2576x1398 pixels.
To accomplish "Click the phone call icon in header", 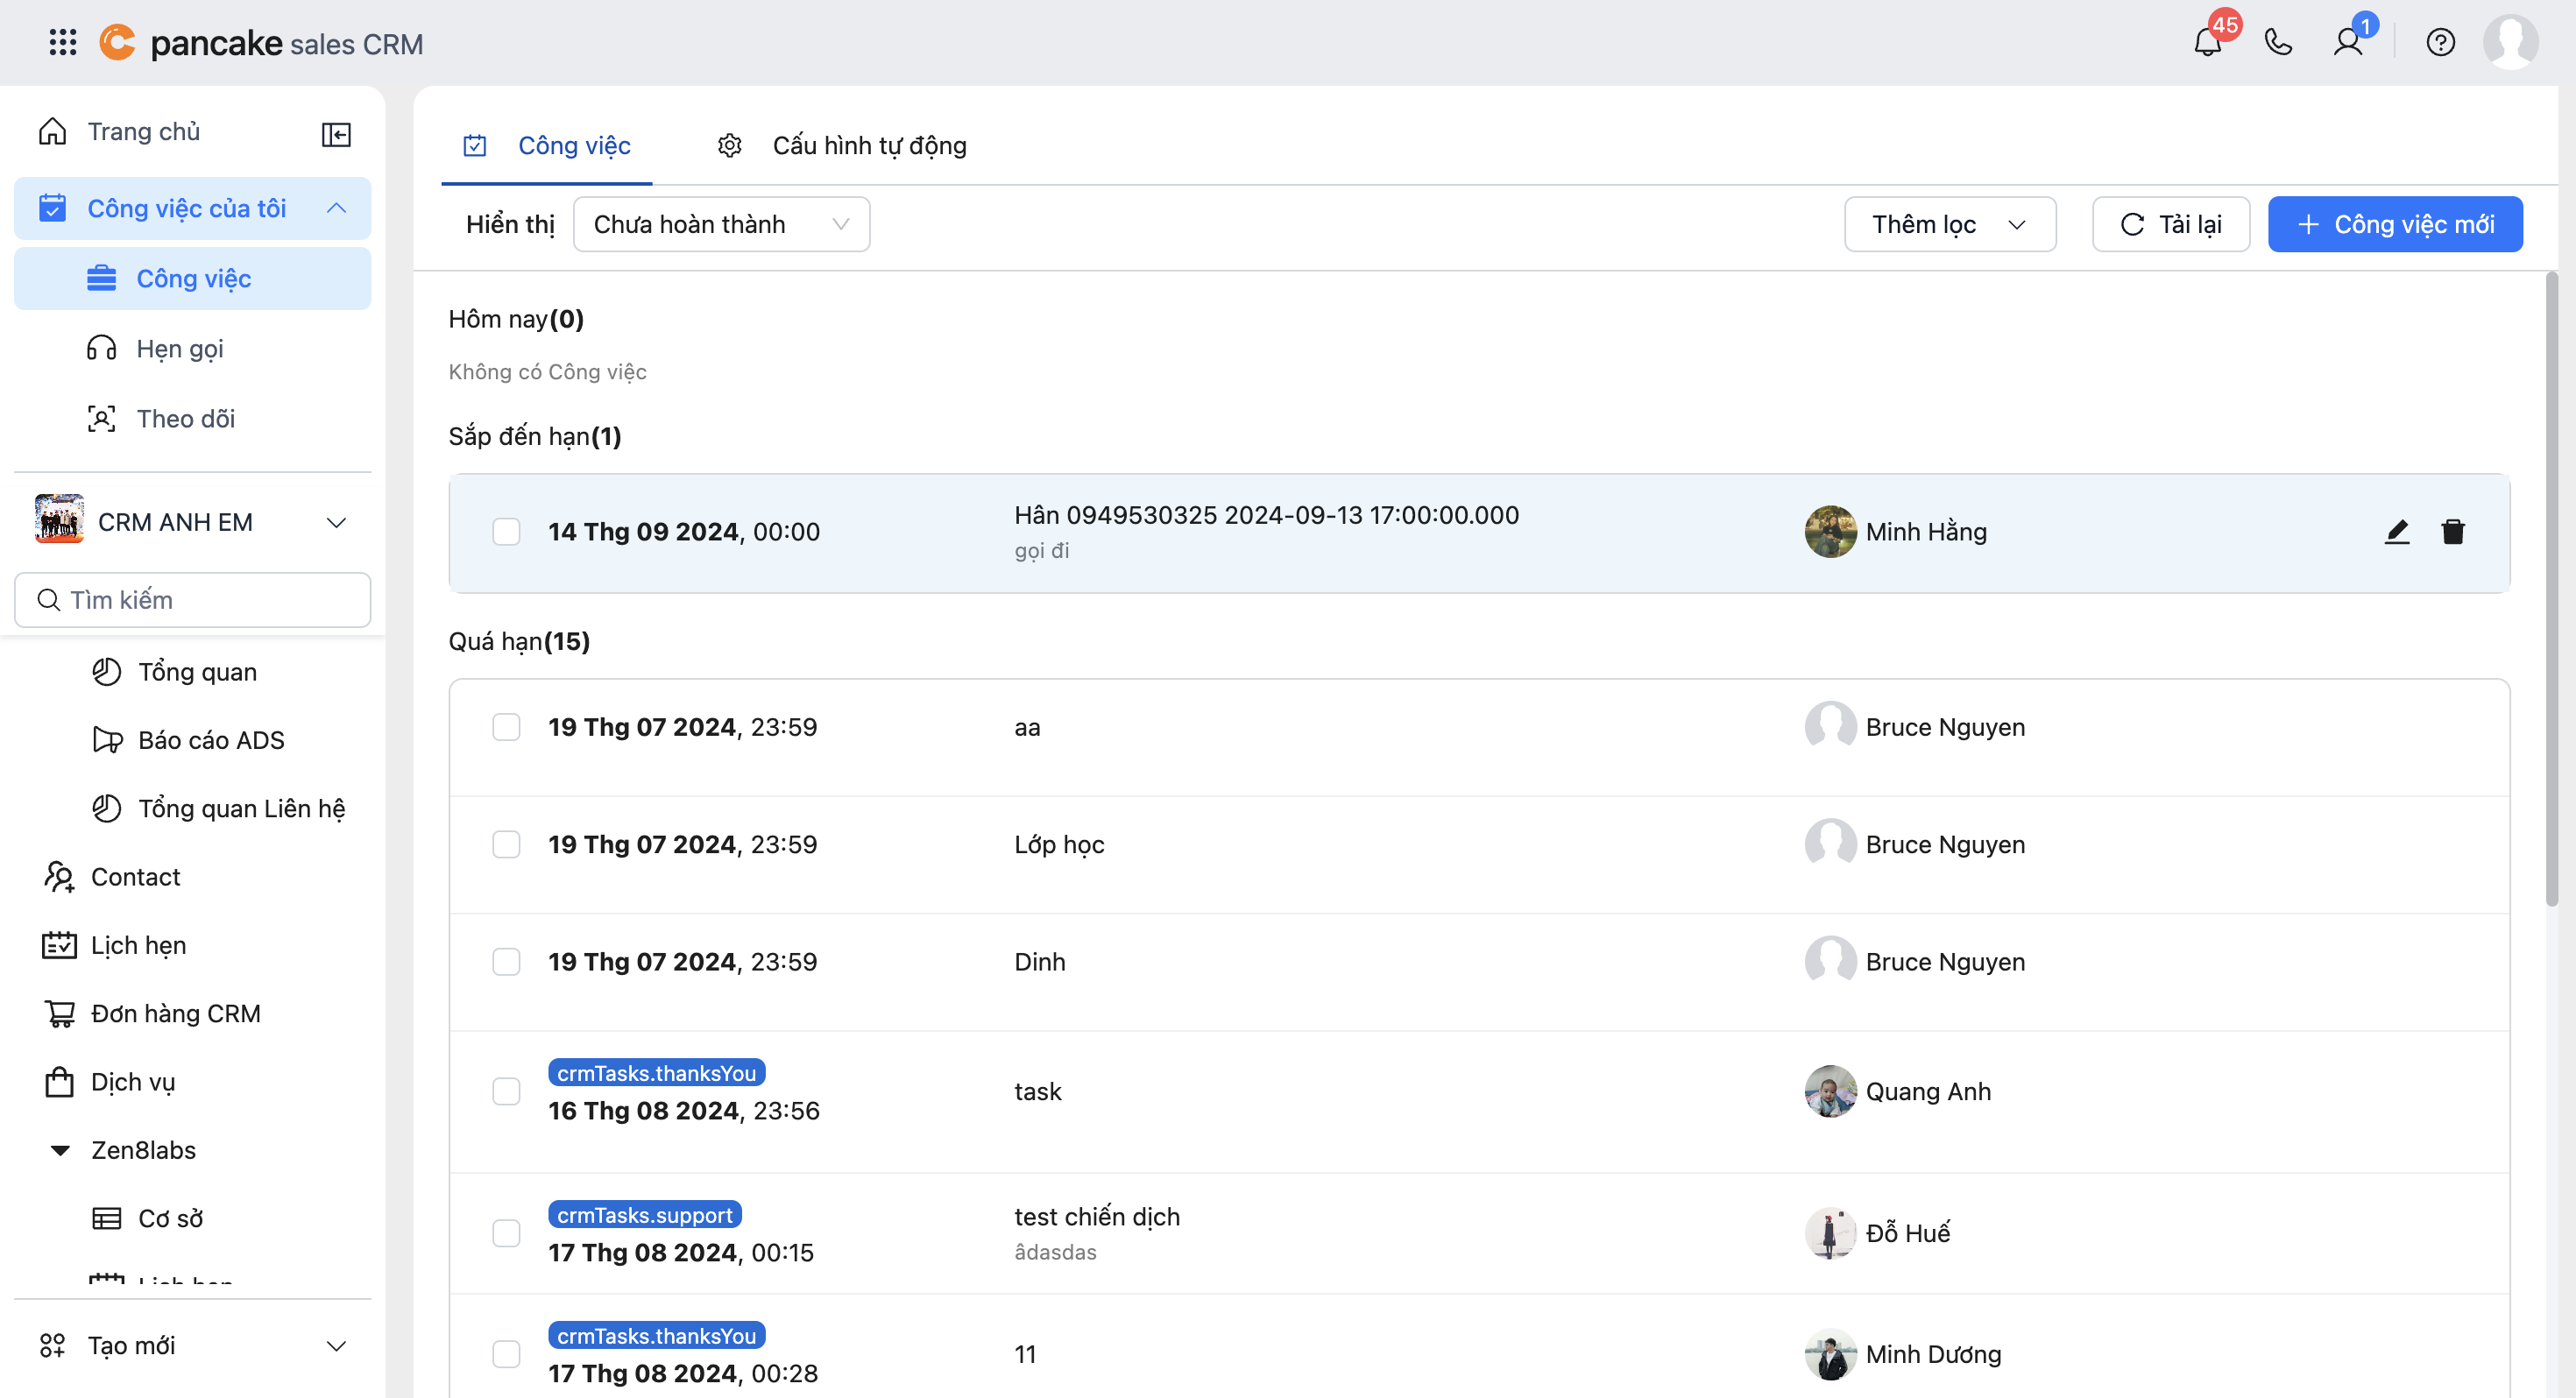I will (2278, 43).
